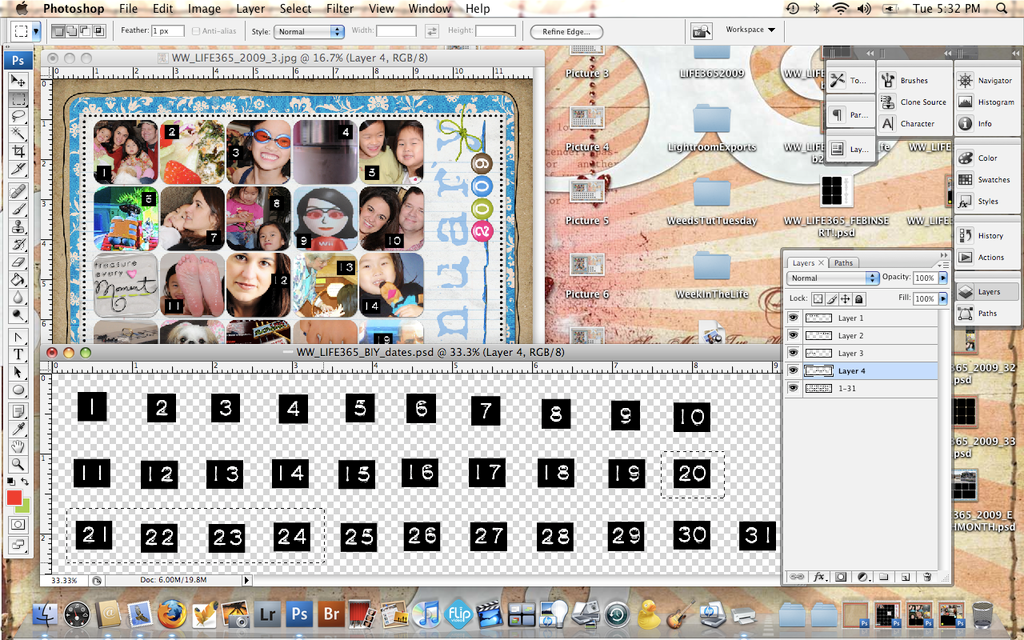Open the Actions panel
Viewport: 1024px width, 640px height.
coord(987,257)
